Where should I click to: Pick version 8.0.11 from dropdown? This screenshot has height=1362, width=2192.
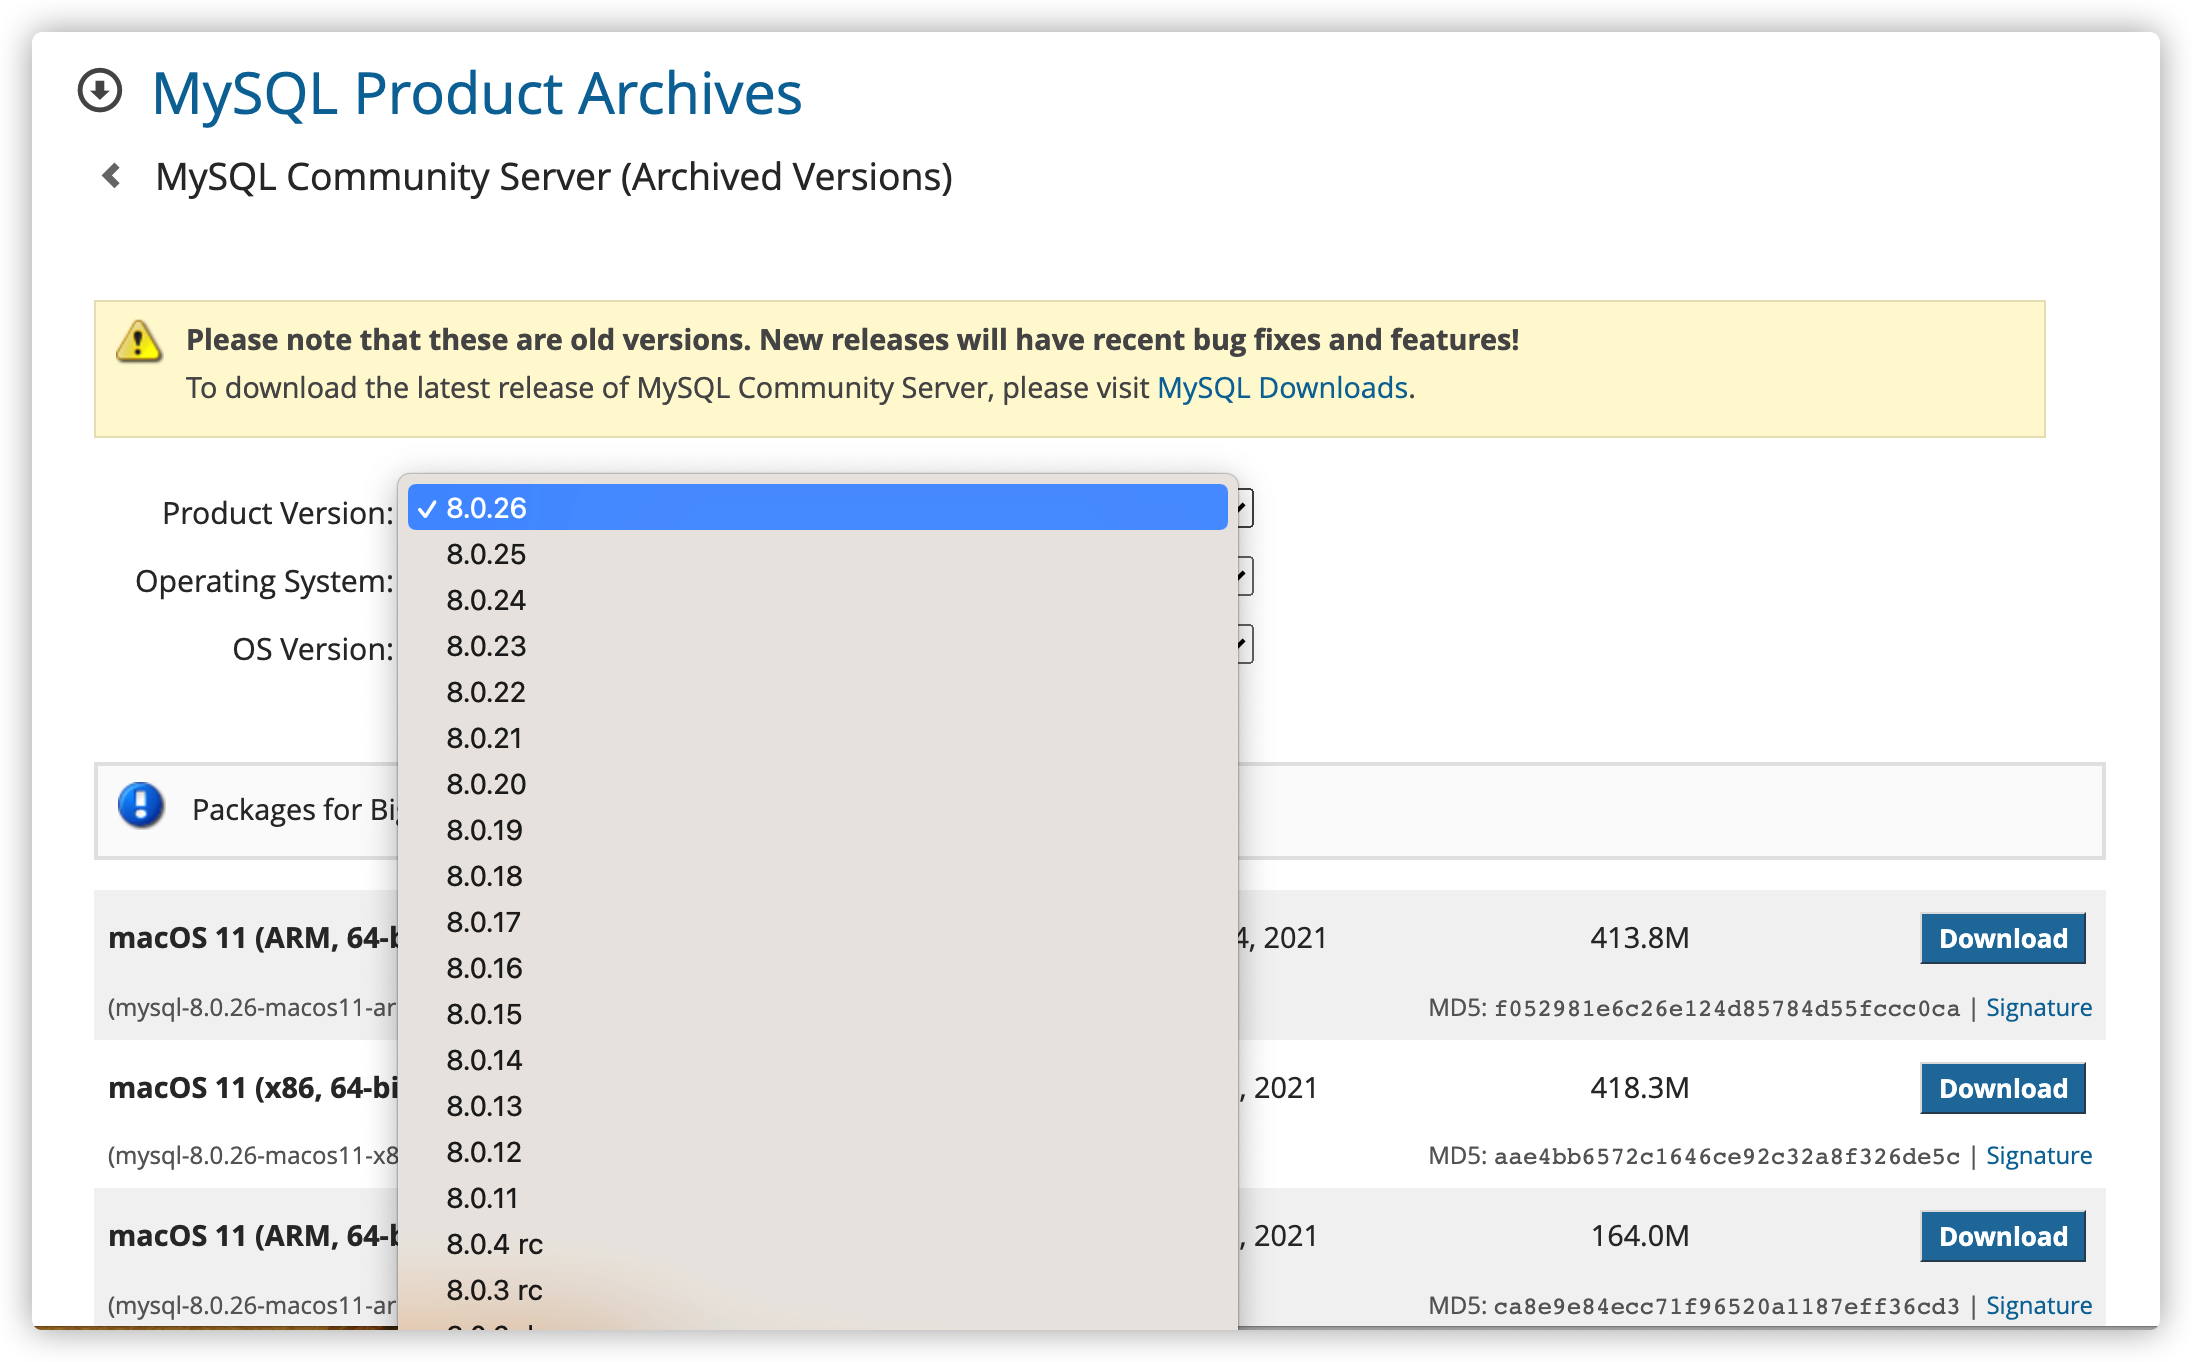[482, 1198]
